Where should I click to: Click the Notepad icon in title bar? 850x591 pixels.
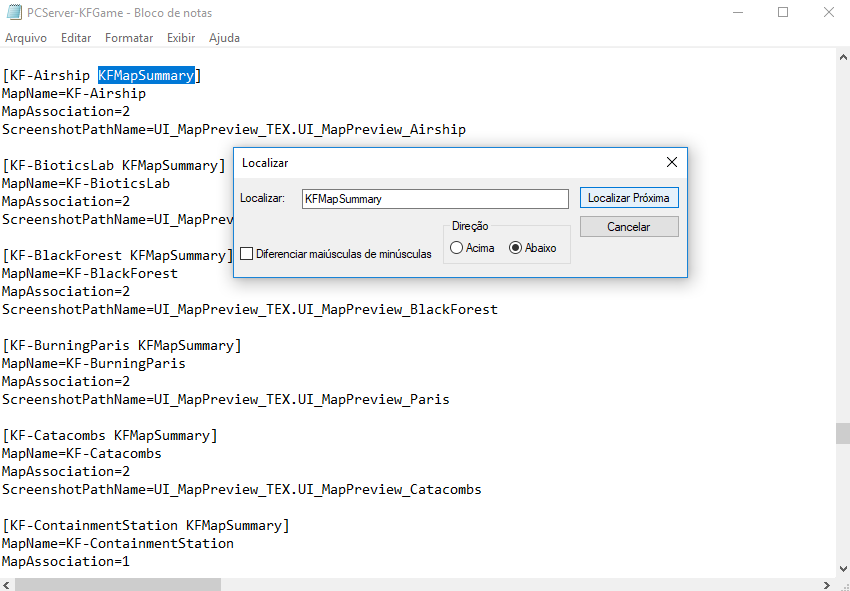[15, 13]
